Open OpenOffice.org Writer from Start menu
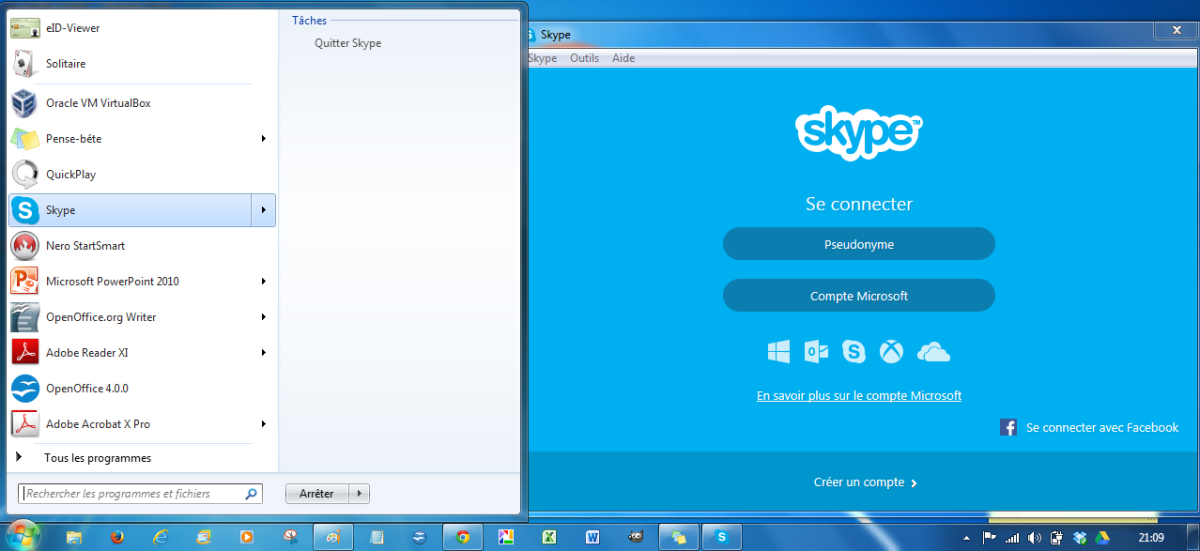The height and width of the screenshot is (551, 1200). 132,317
